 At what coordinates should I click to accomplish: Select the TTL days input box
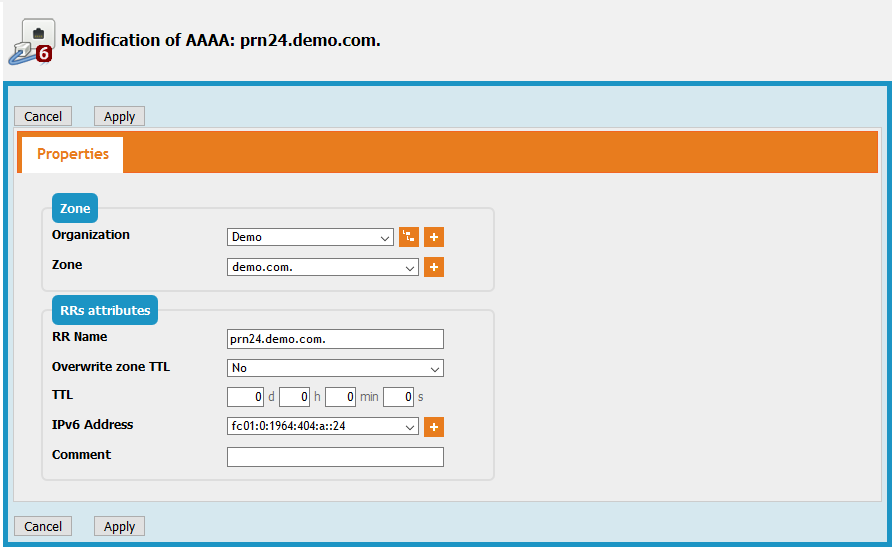pyautogui.click(x=245, y=397)
